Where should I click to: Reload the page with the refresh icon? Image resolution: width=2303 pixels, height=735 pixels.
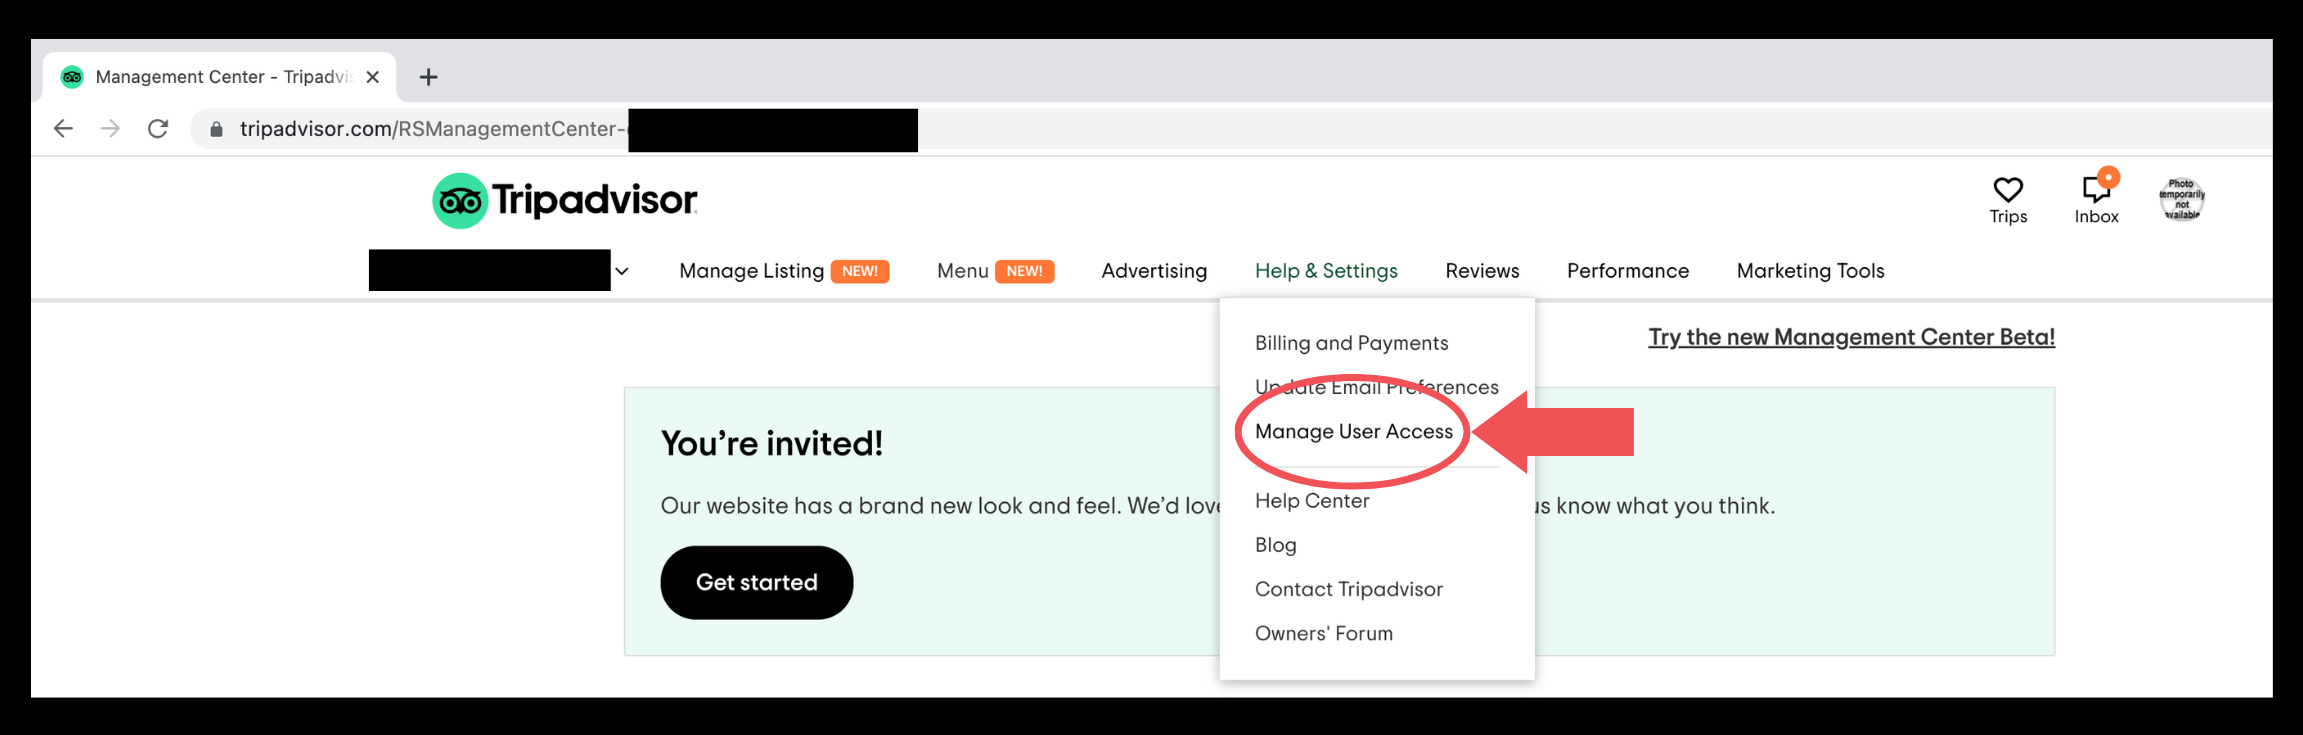click(158, 129)
